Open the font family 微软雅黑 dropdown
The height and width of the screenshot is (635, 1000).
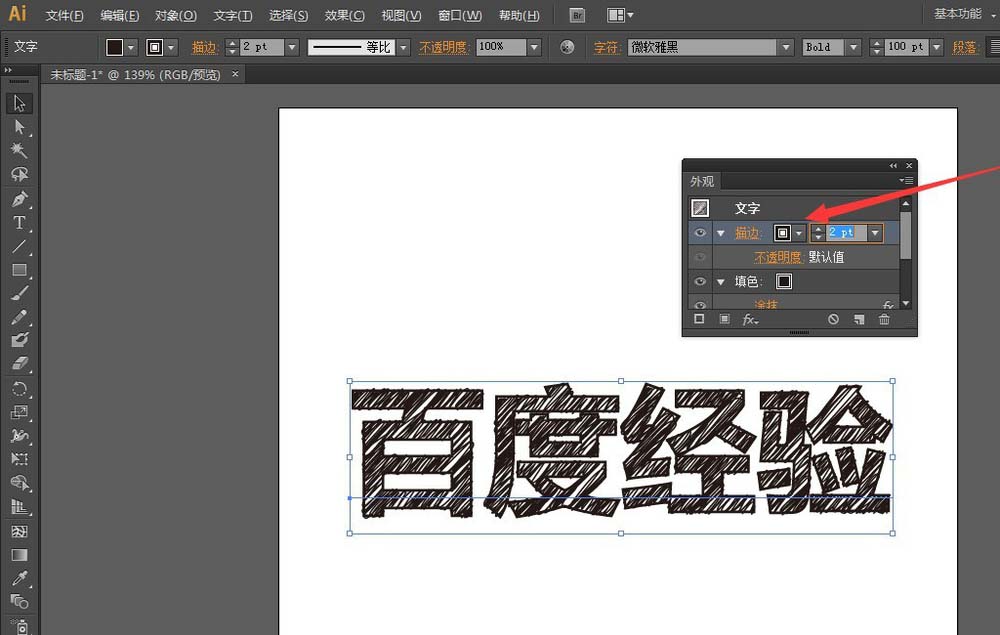coord(786,47)
